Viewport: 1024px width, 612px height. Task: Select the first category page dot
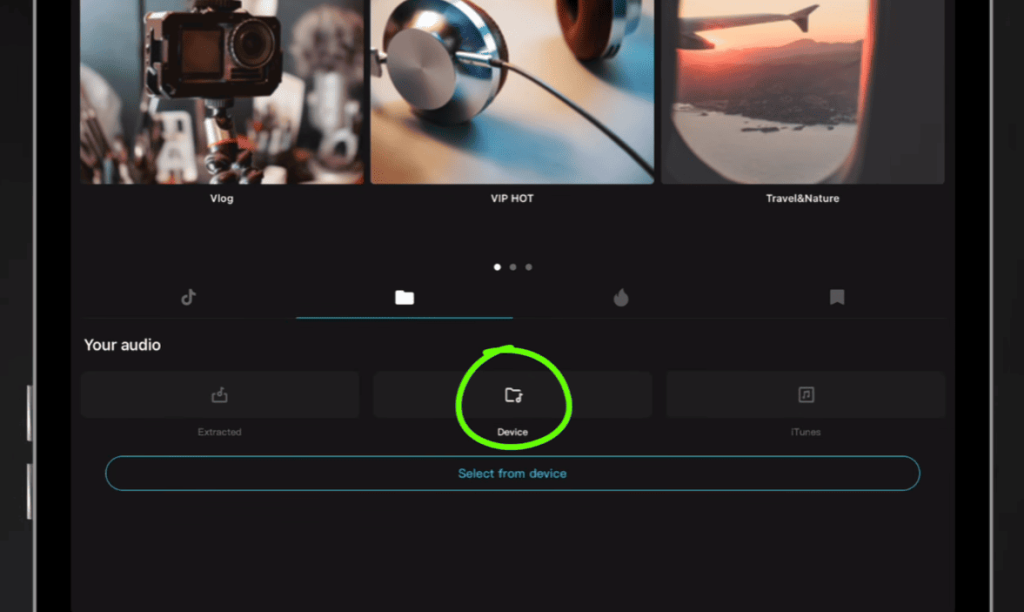[497, 267]
